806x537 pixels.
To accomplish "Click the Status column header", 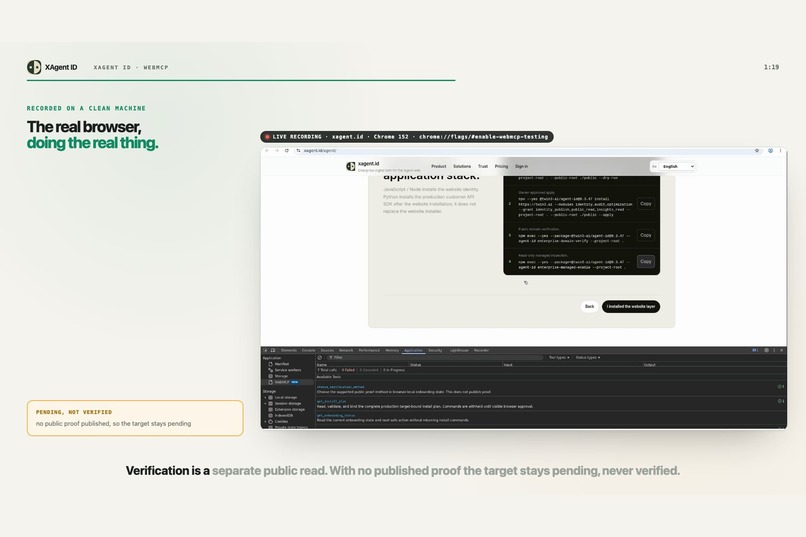I will (x=415, y=364).
